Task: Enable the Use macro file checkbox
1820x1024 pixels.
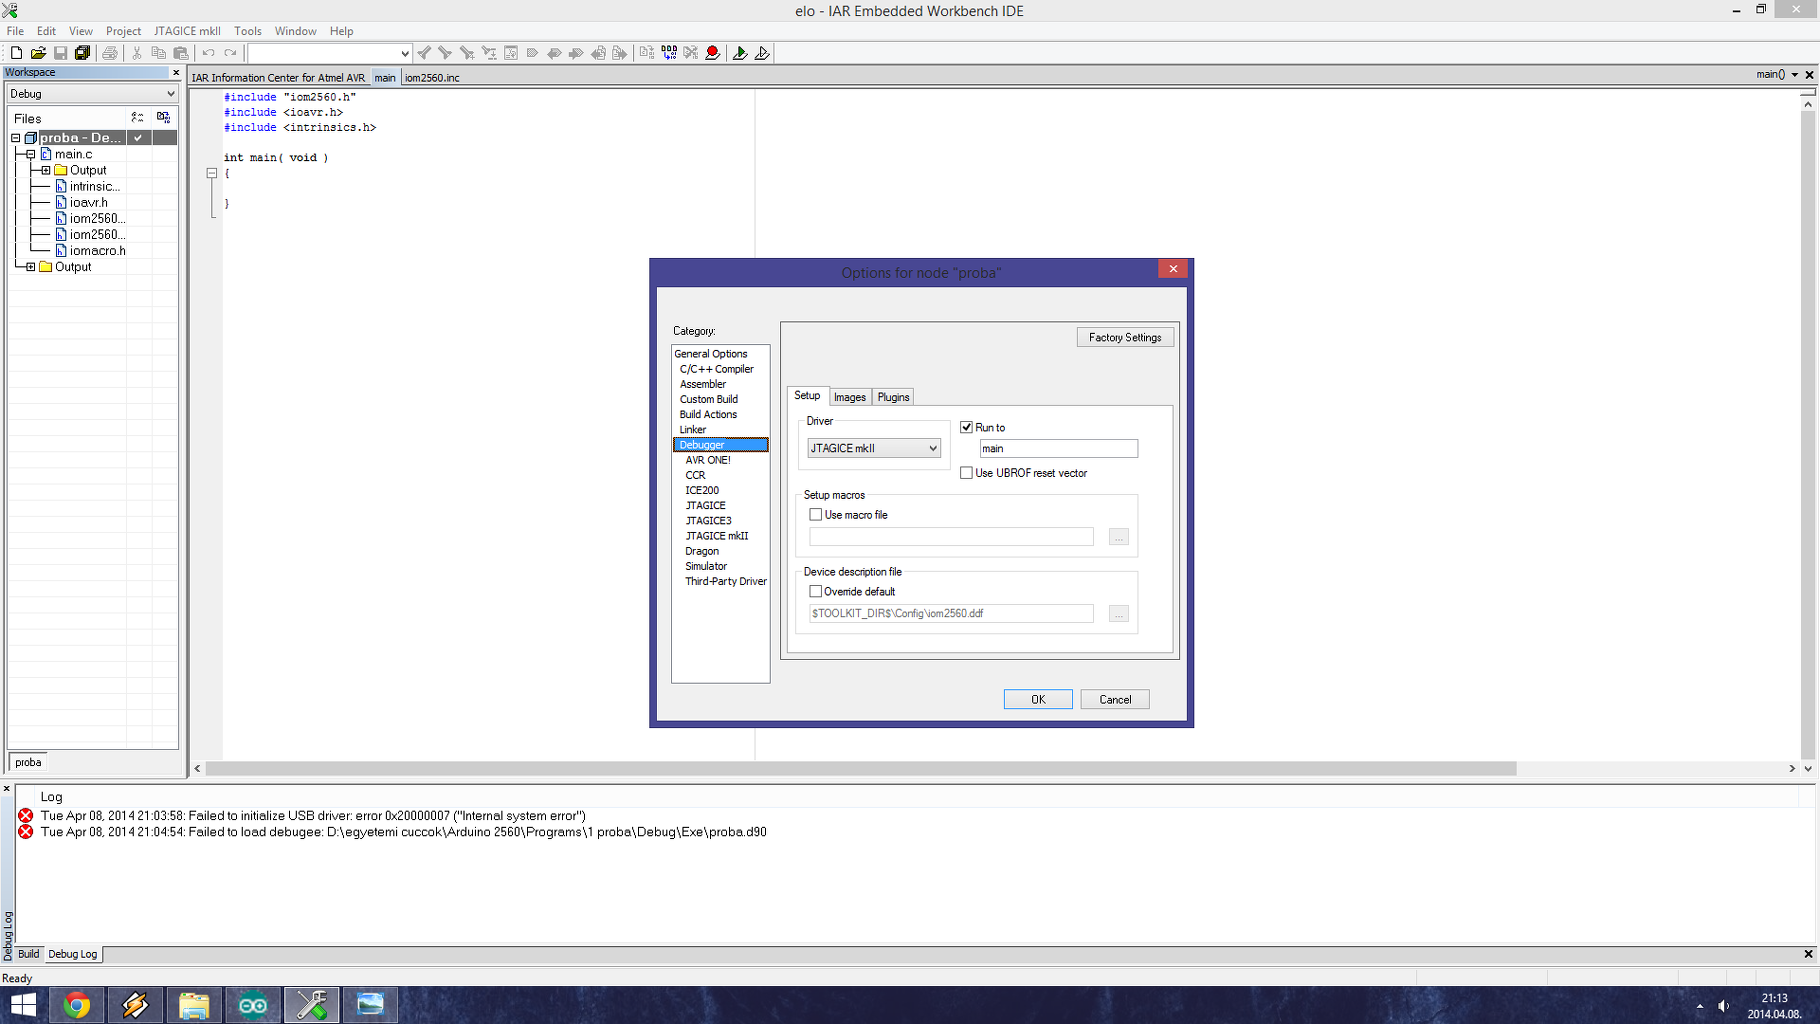Action: click(x=816, y=515)
